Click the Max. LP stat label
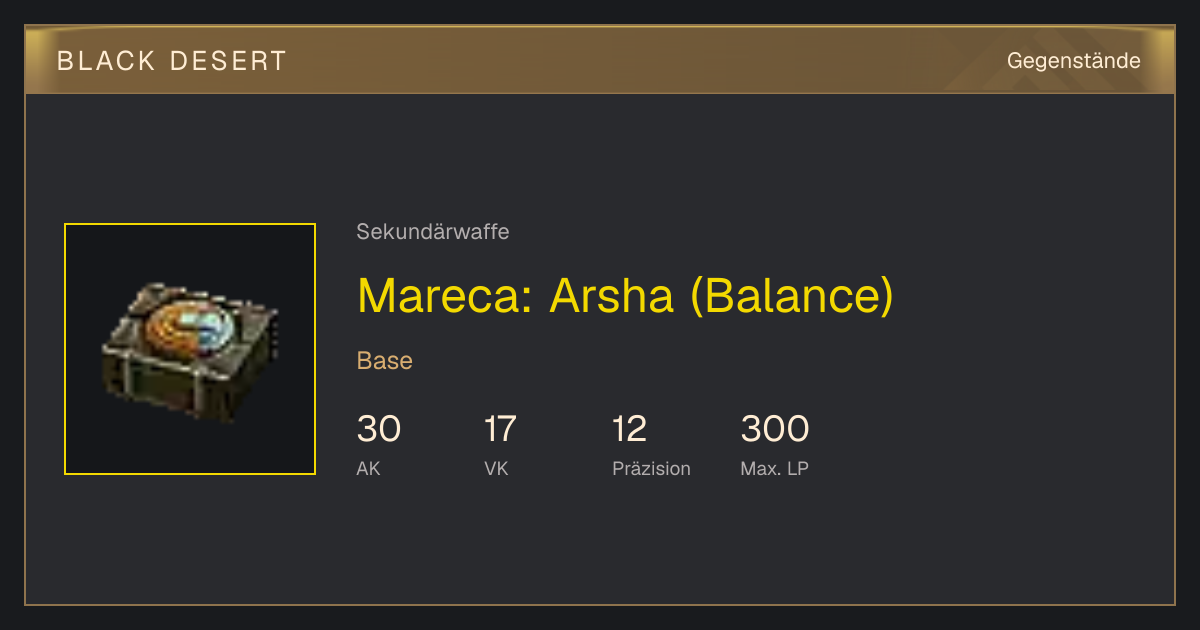 775,468
